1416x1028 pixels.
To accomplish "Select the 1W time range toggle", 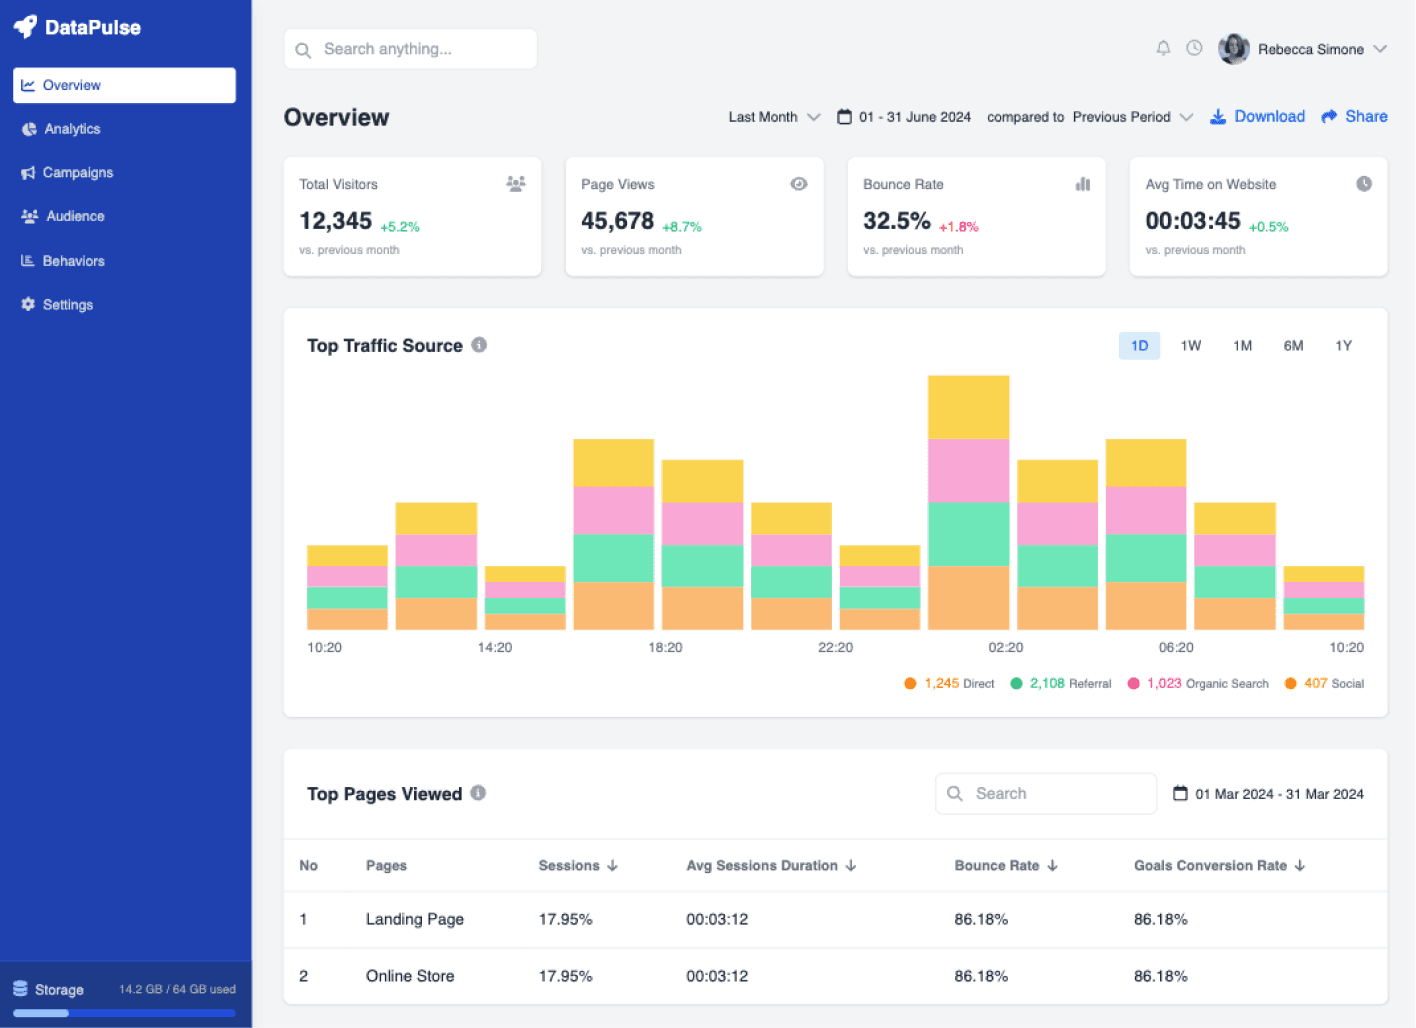I will 1190,346.
